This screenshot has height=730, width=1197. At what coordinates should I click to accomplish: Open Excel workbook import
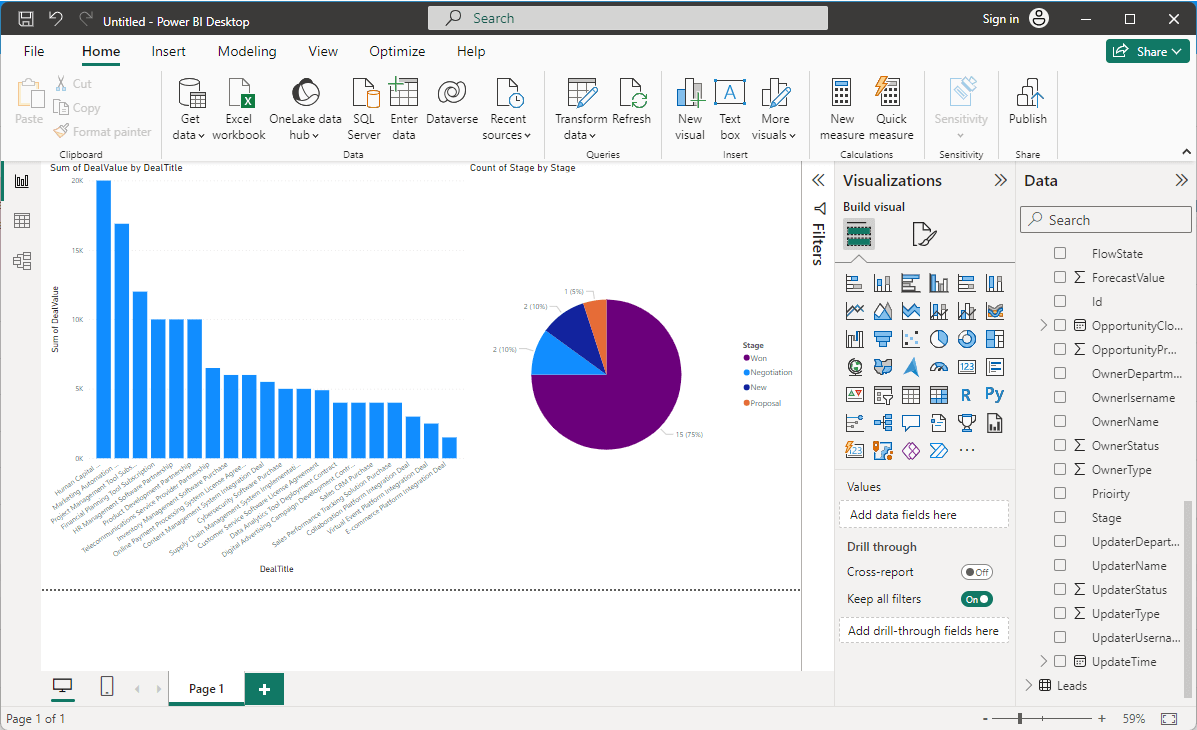(239, 95)
